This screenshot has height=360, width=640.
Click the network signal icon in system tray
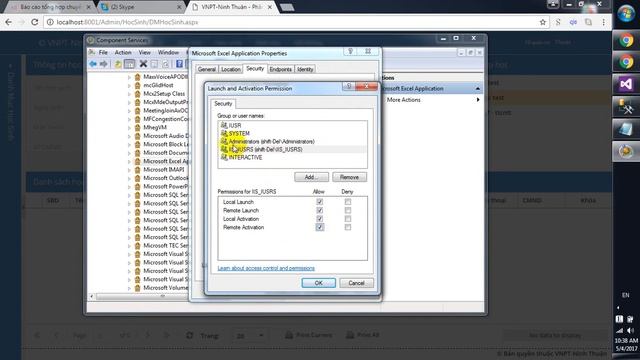620,330
